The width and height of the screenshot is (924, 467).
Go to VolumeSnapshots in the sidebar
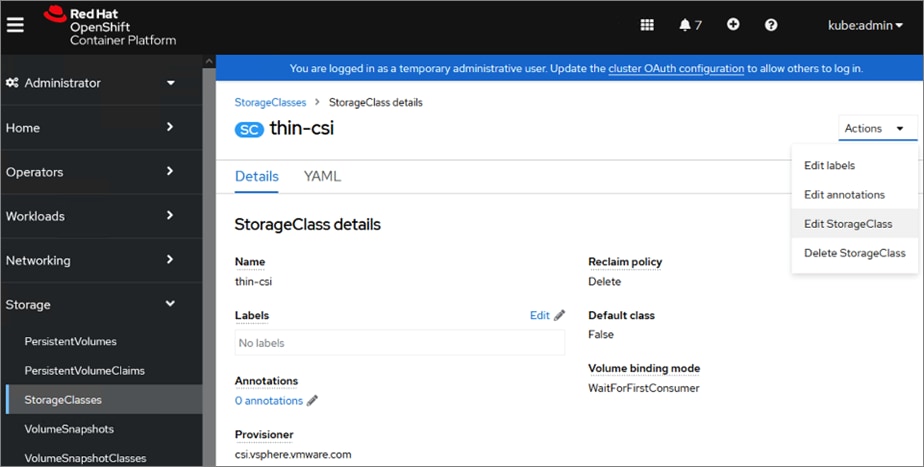coord(69,429)
